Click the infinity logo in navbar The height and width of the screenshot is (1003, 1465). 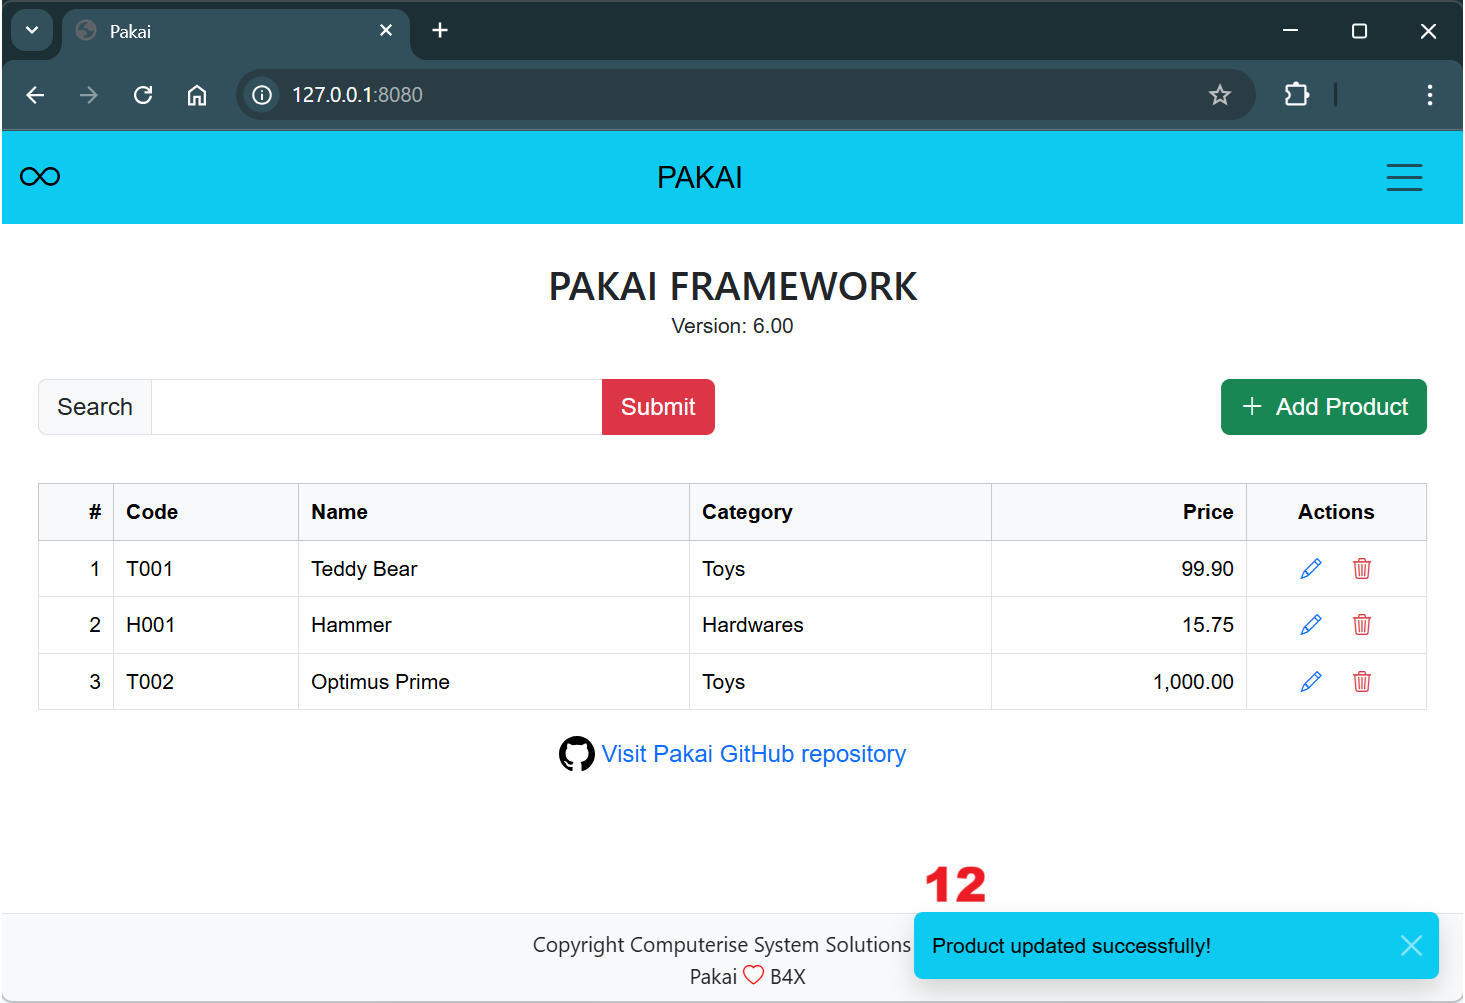point(40,177)
